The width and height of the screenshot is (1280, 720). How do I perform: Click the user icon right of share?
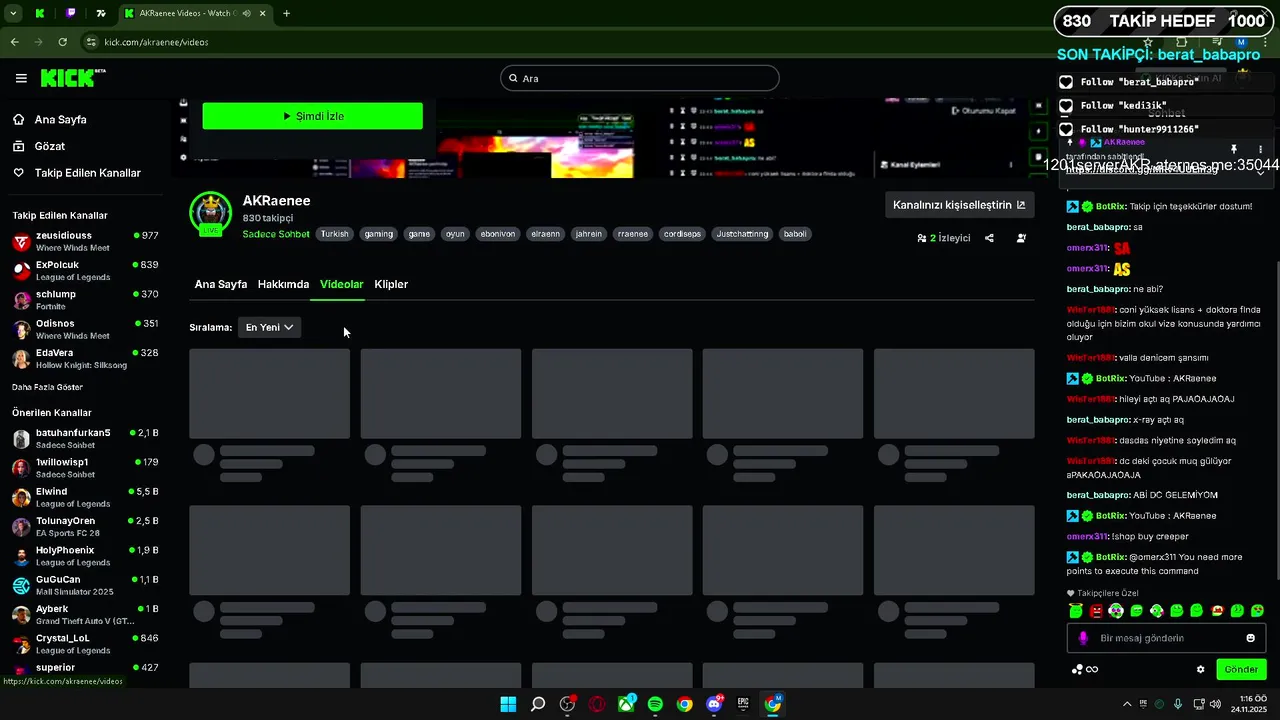(1021, 238)
